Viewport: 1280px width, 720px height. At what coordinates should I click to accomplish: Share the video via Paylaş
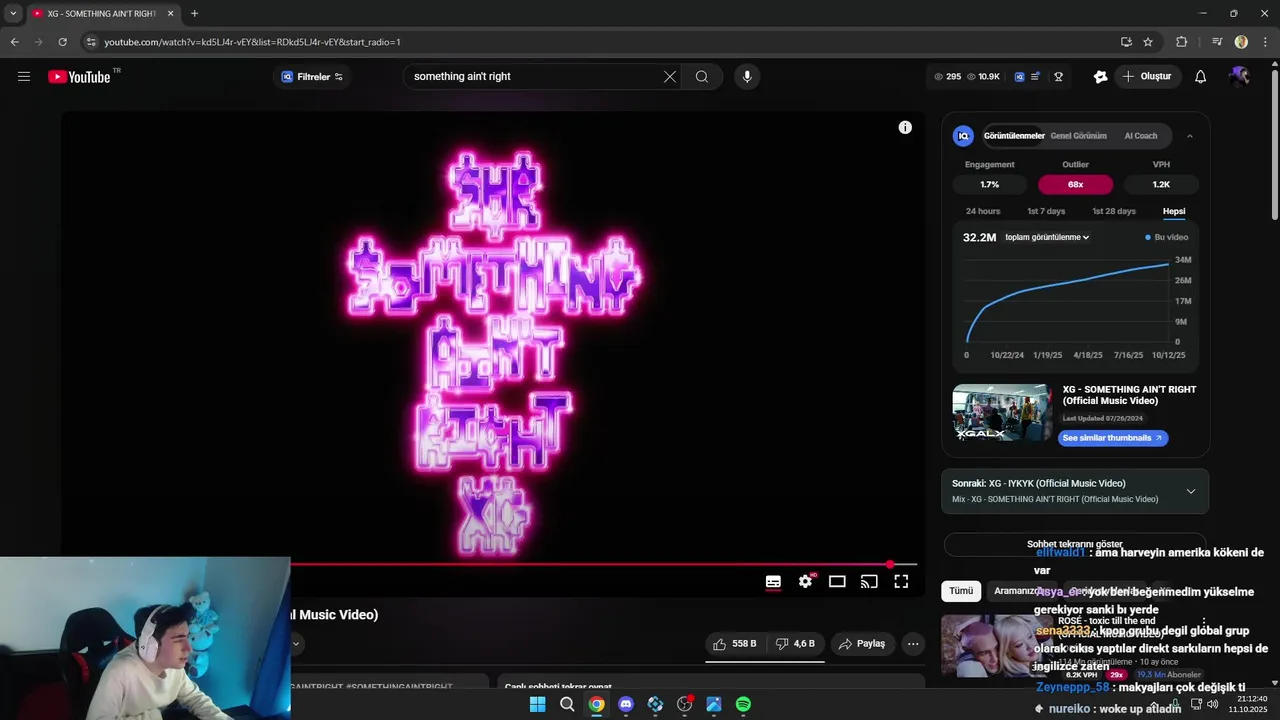[861, 644]
